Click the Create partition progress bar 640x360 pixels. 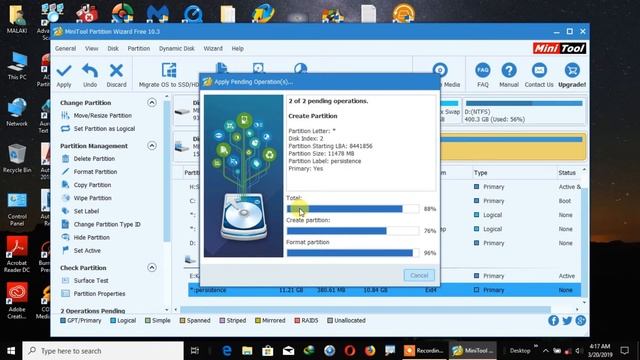(x=353, y=231)
